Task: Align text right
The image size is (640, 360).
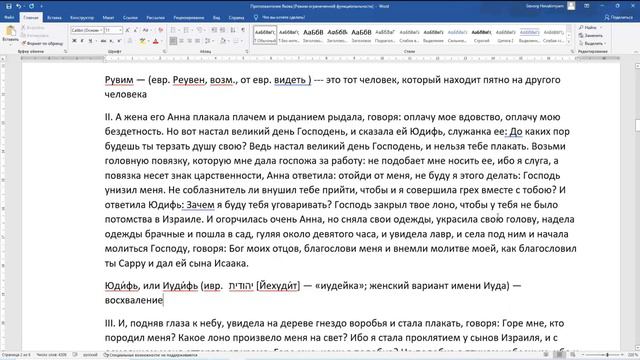Action: coord(189,41)
